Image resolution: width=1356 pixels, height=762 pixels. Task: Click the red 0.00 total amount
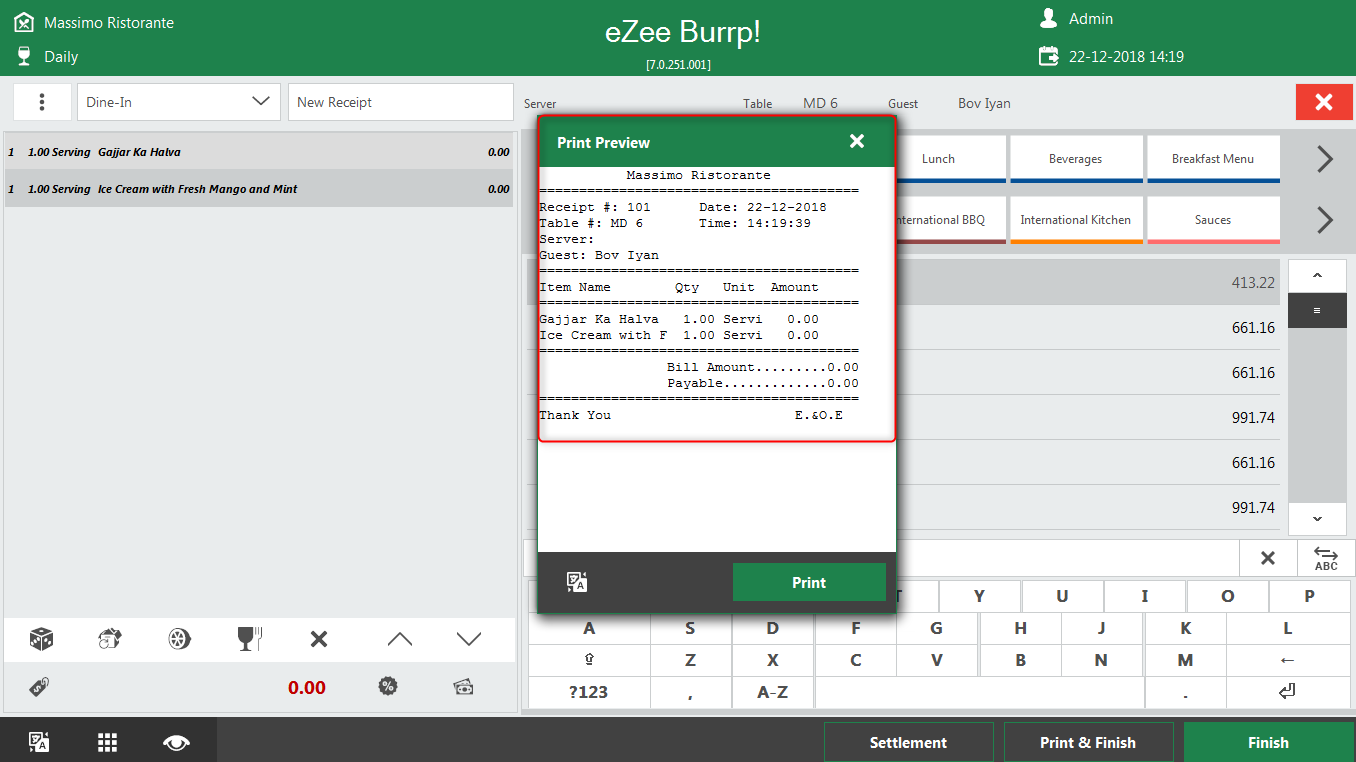(x=307, y=687)
